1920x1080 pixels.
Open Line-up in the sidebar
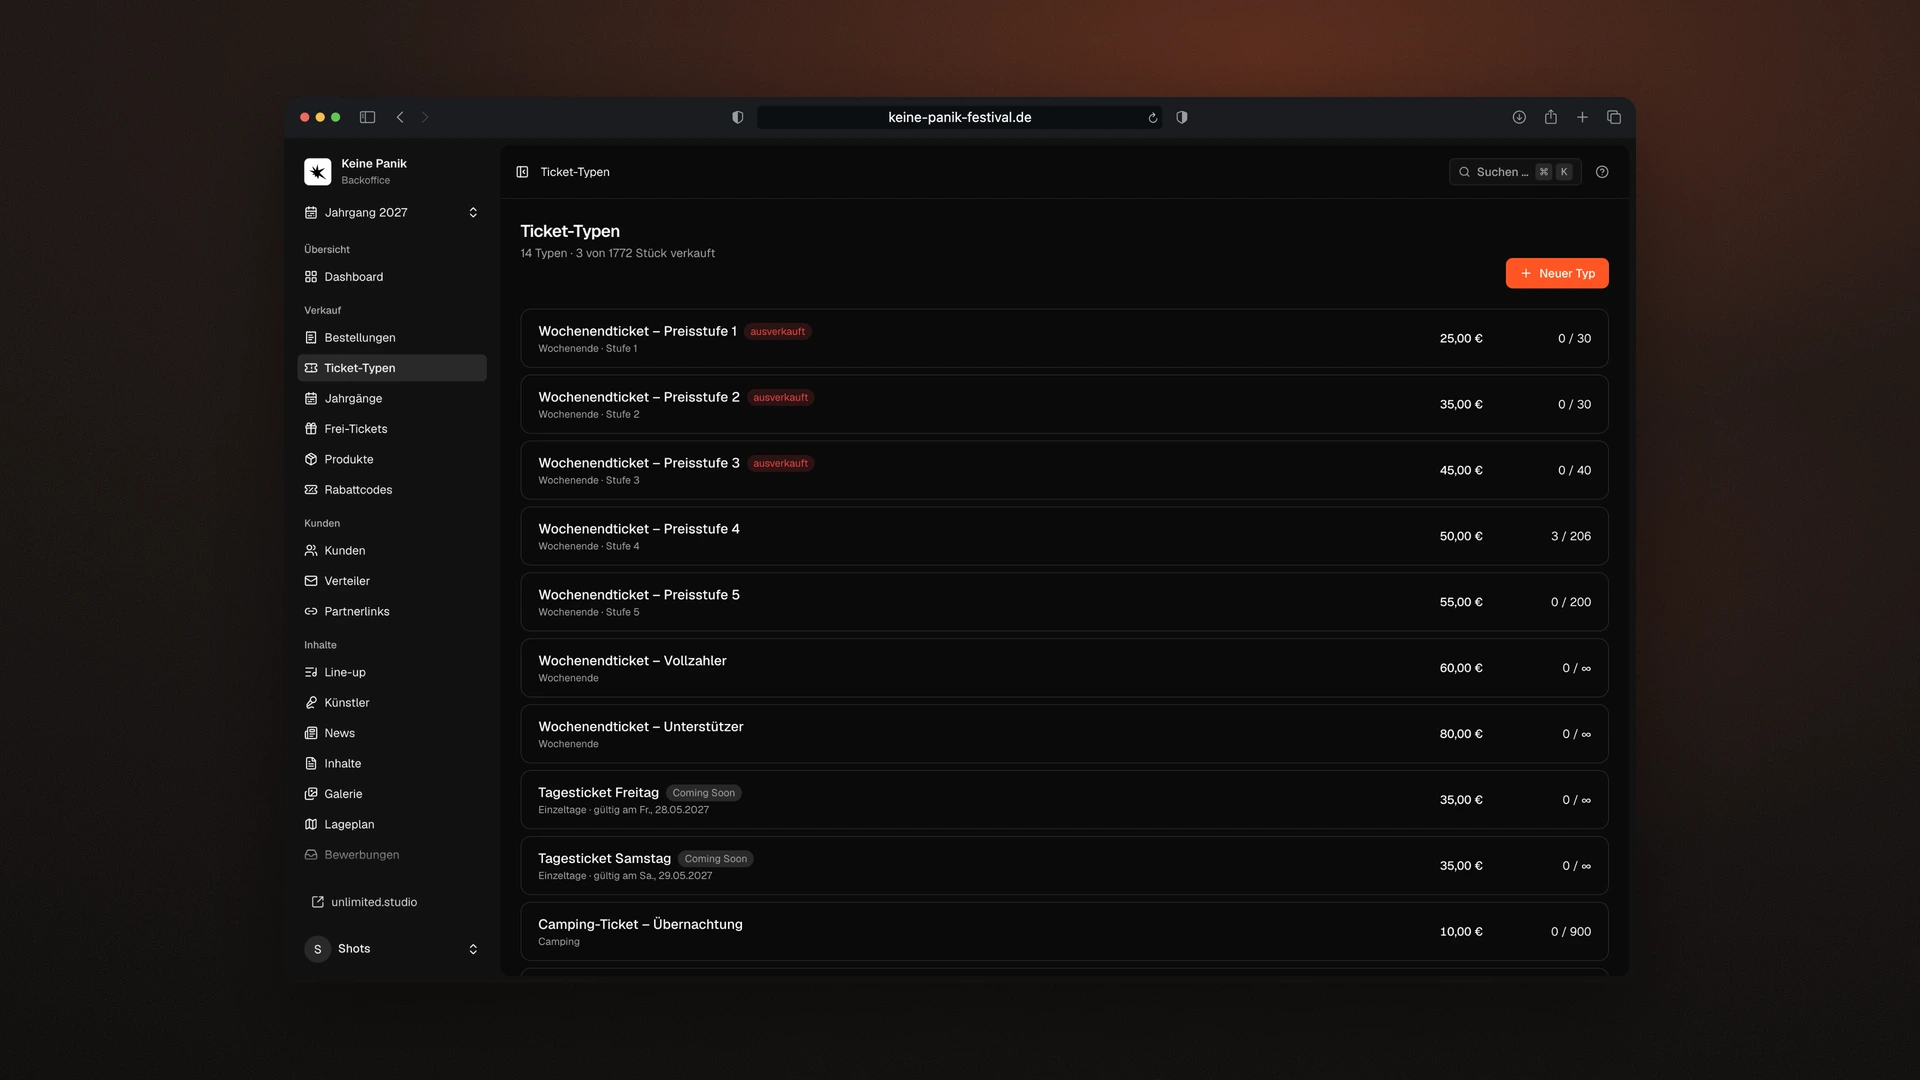pos(392,672)
